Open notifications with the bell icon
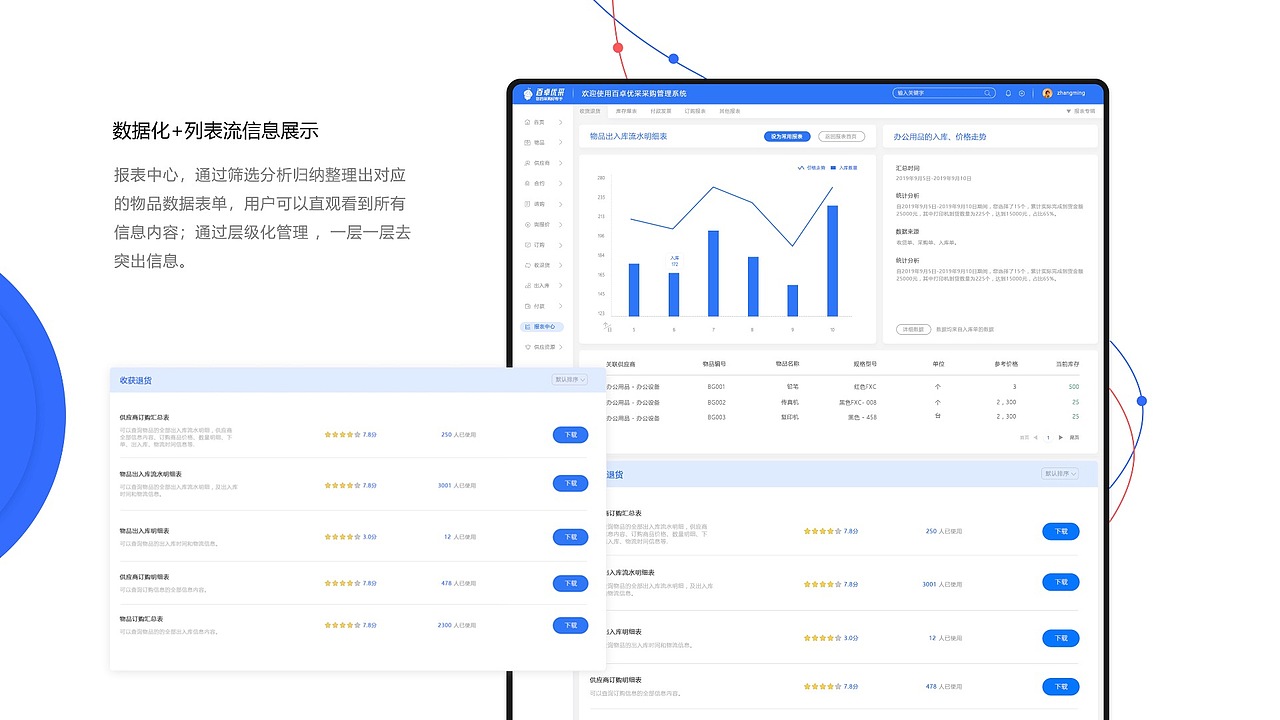1280x720 pixels. click(x=1008, y=93)
